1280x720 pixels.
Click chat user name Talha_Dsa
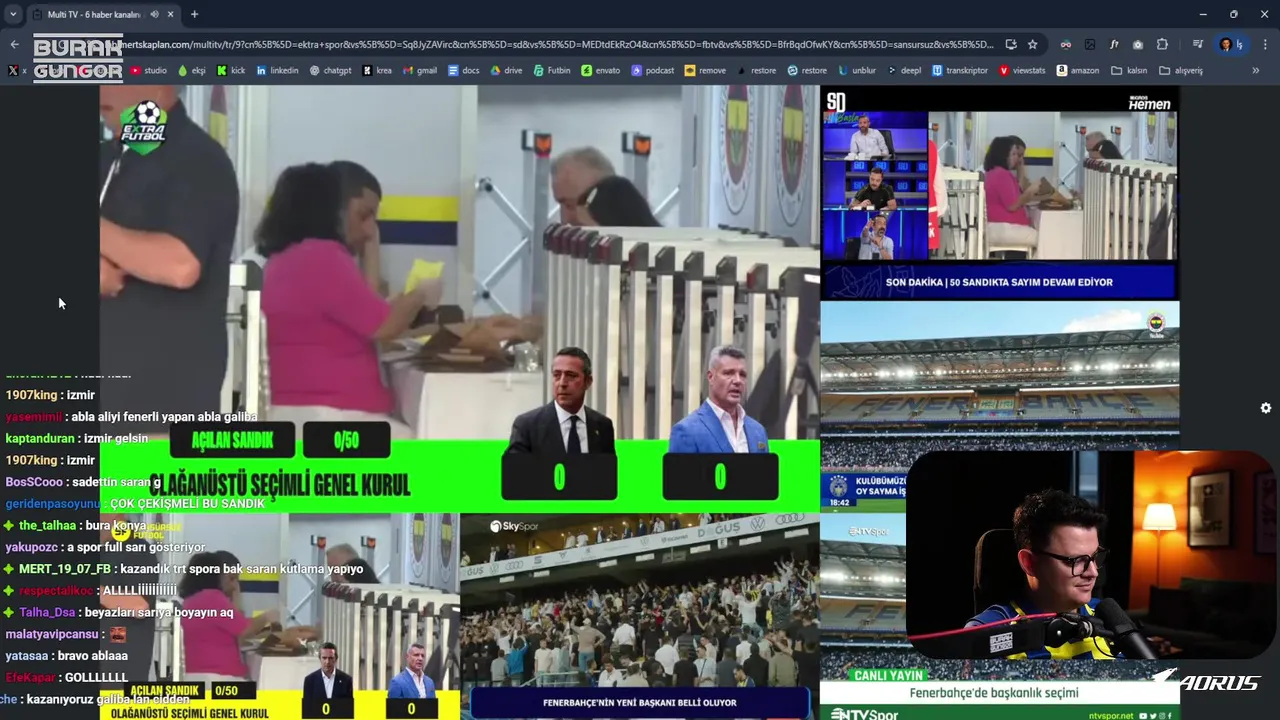pyautogui.click(x=47, y=613)
